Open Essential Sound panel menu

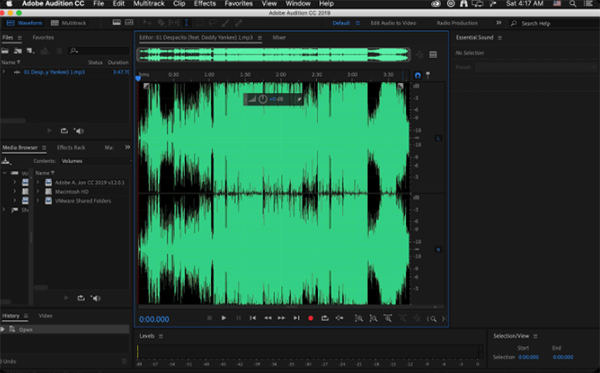point(500,37)
